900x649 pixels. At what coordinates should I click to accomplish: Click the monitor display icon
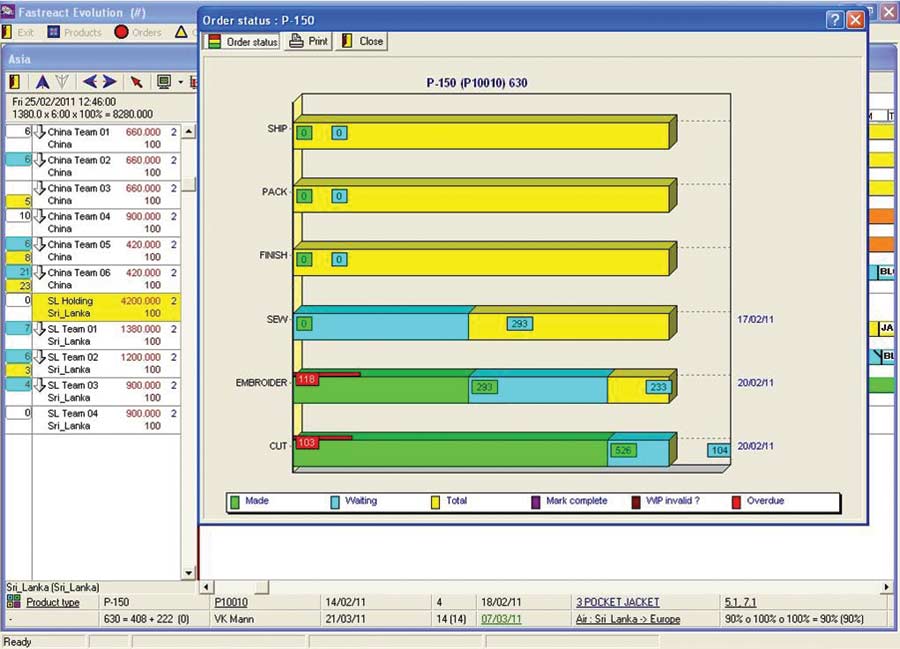click(164, 82)
